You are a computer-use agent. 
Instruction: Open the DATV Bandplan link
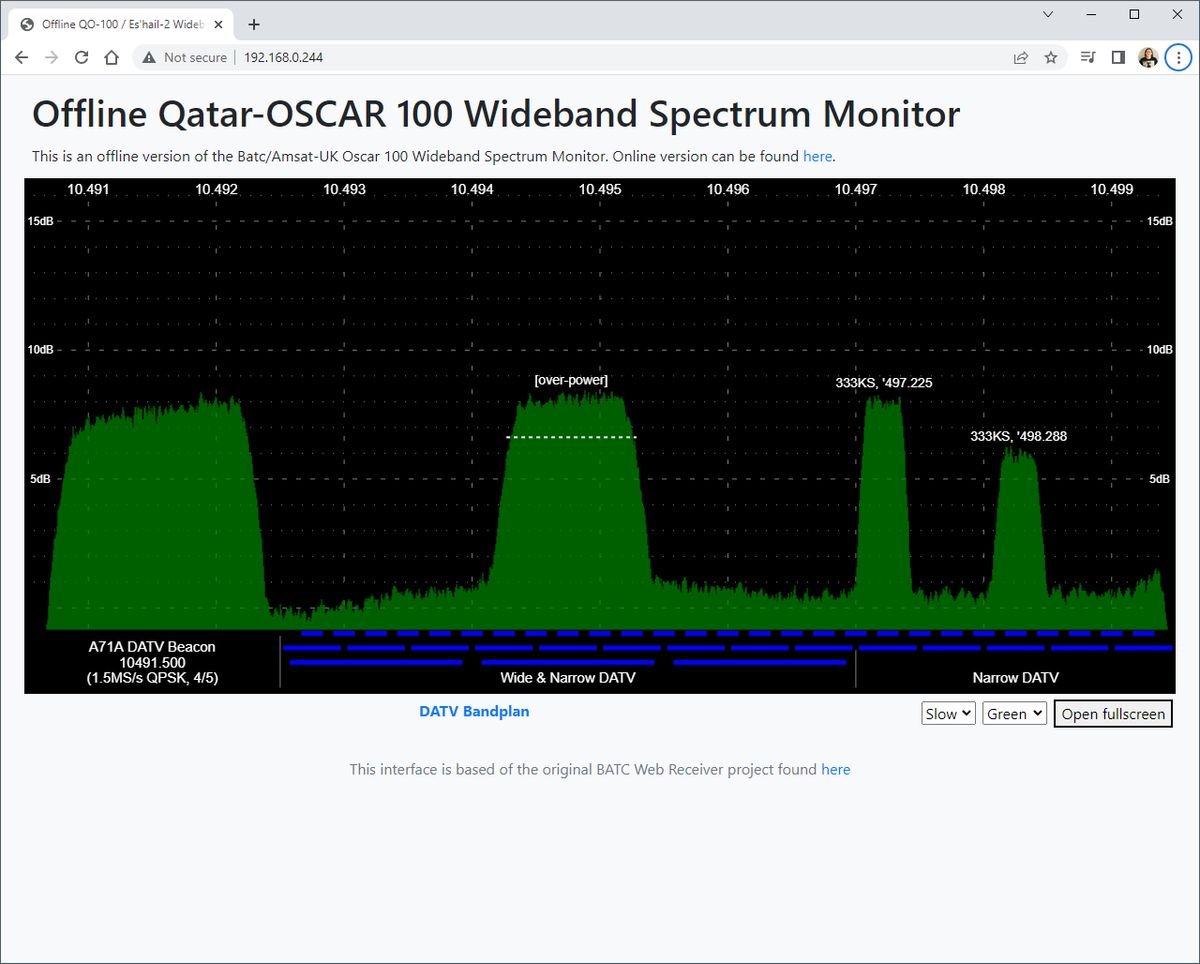[474, 711]
